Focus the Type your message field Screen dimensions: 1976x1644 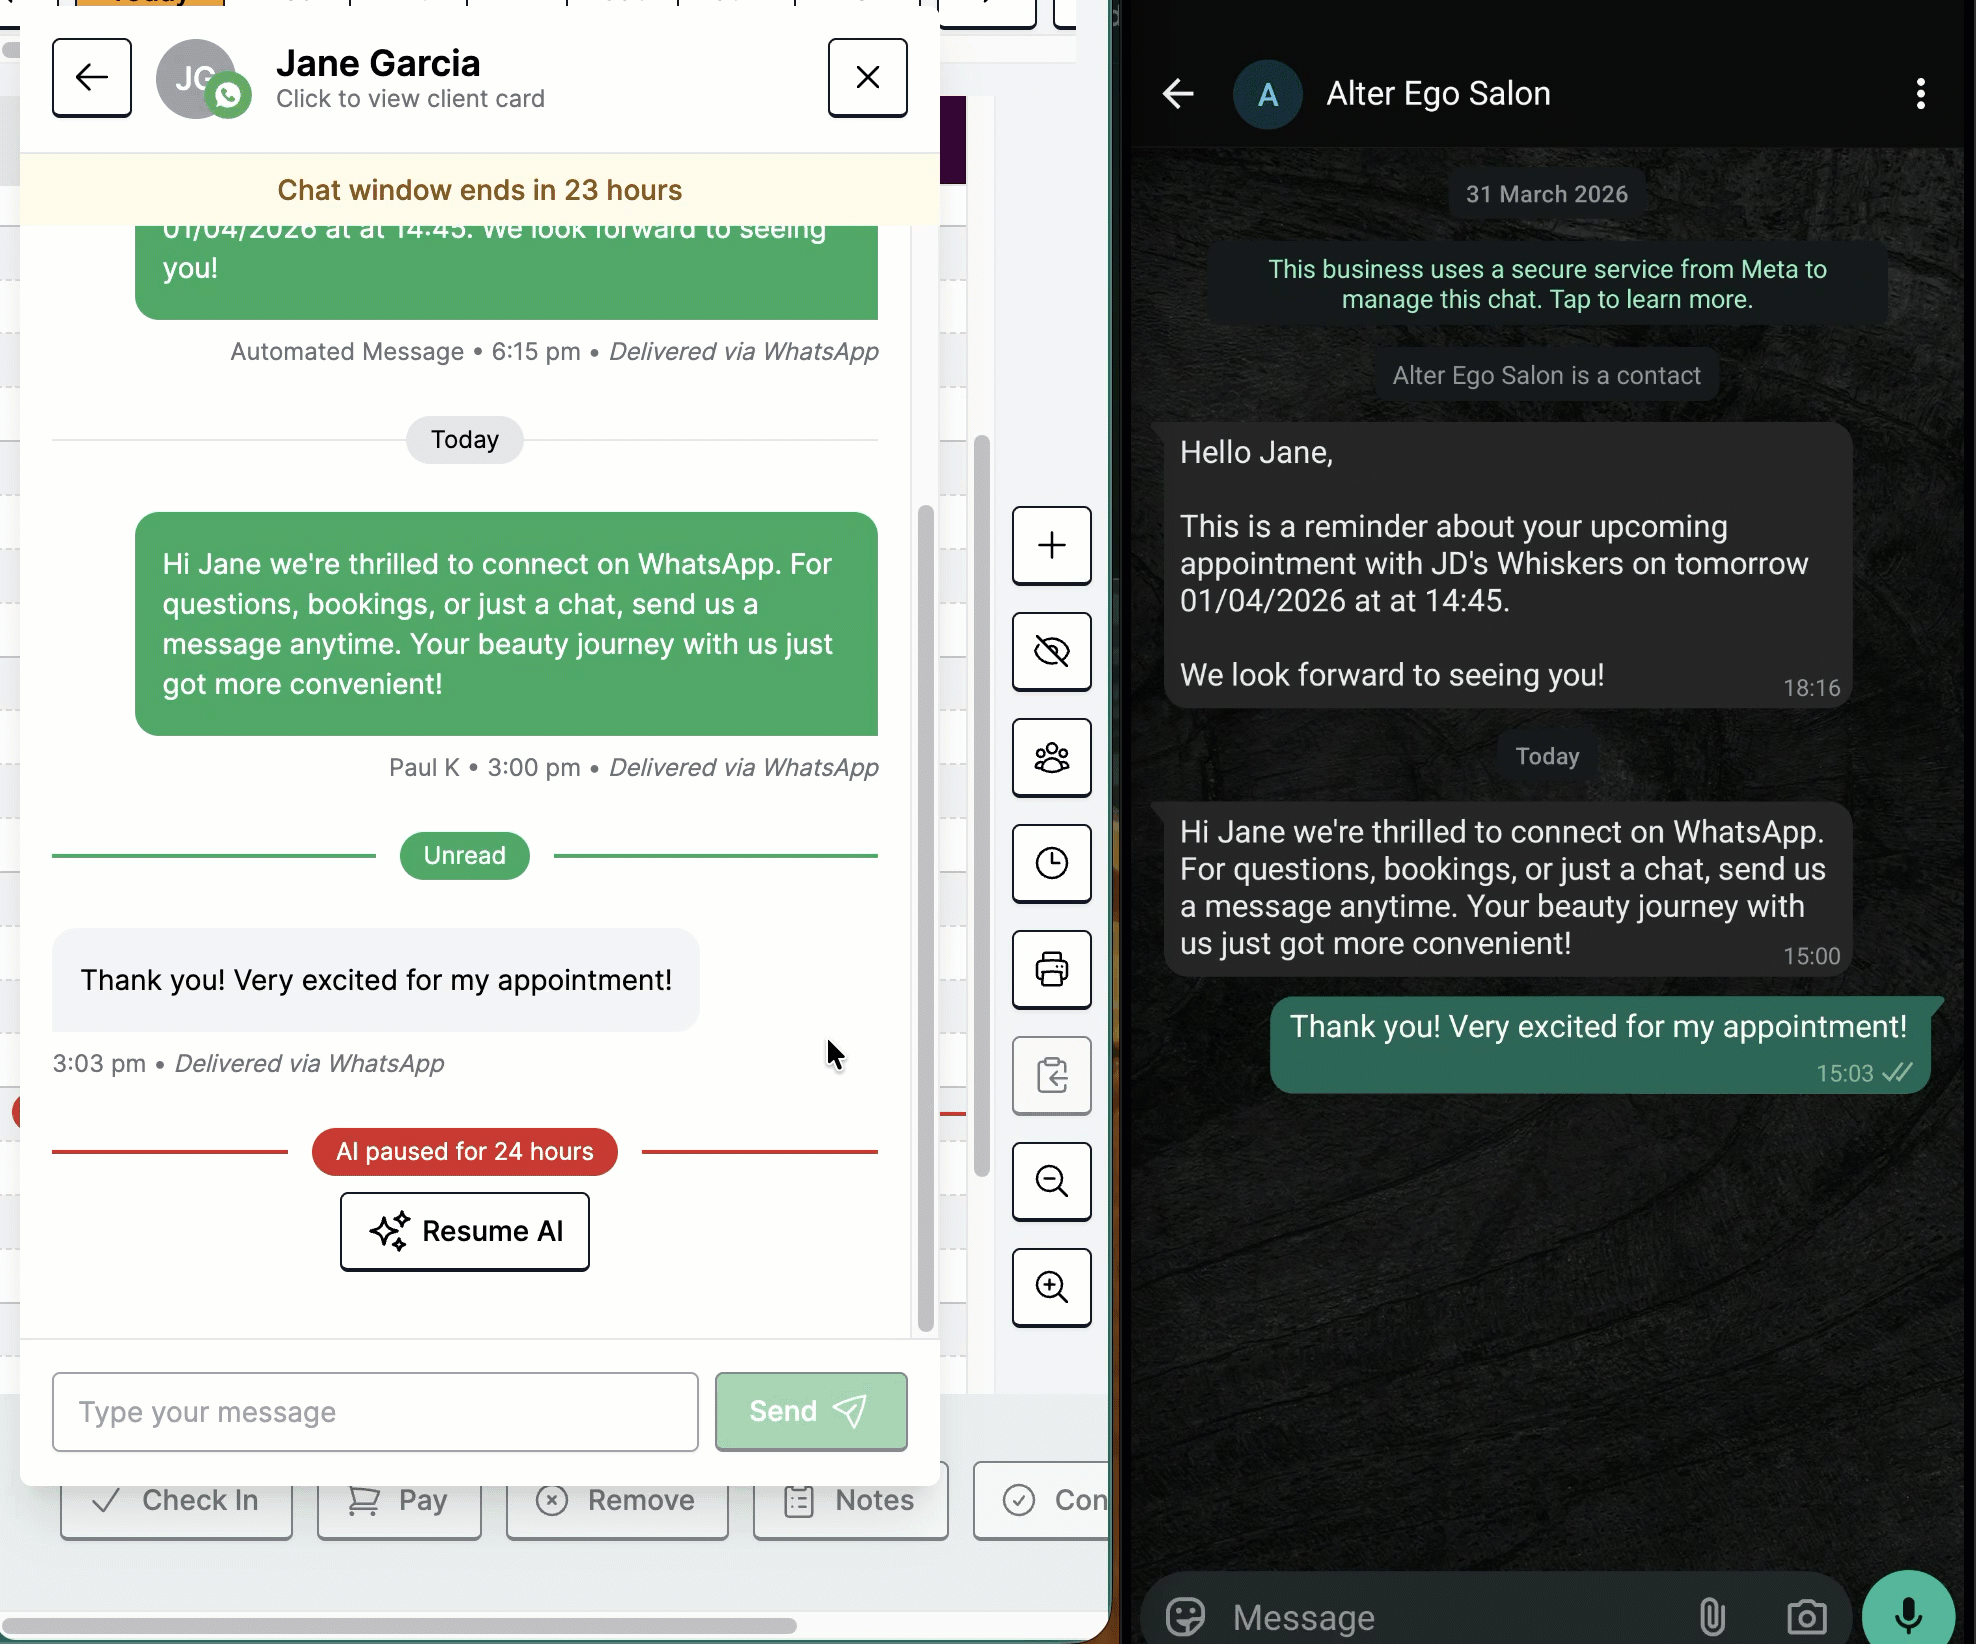tap(375, 1412)
